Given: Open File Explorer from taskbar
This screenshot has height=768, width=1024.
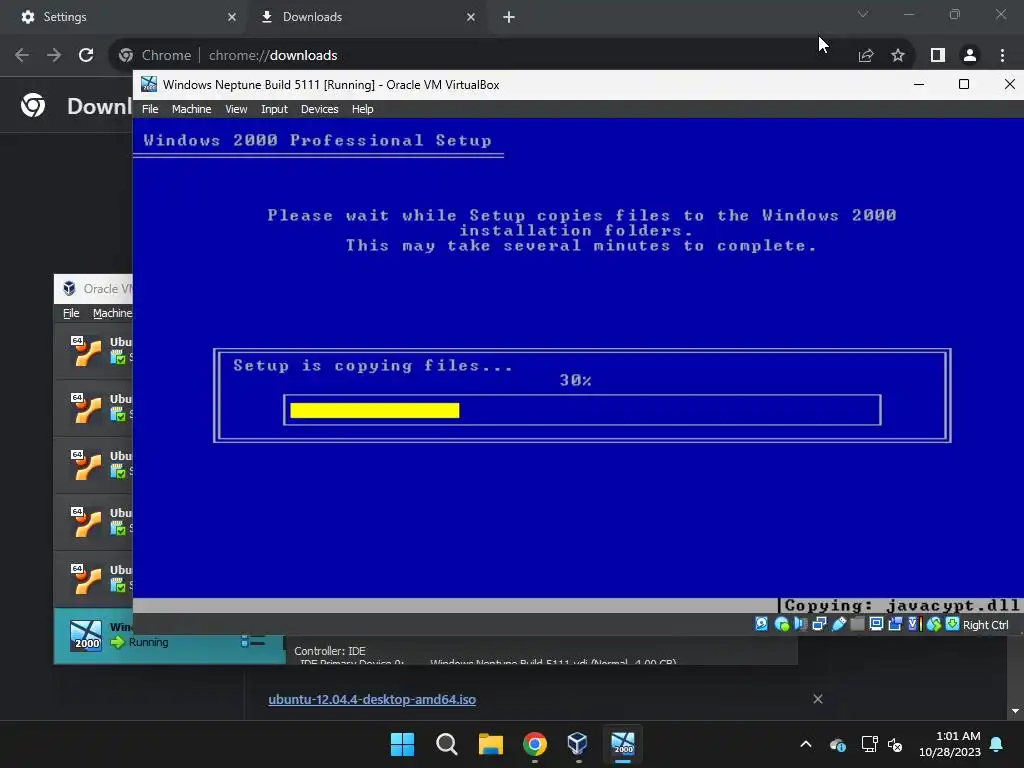Looking at the screenshot, I should click(x=490, y=744).
